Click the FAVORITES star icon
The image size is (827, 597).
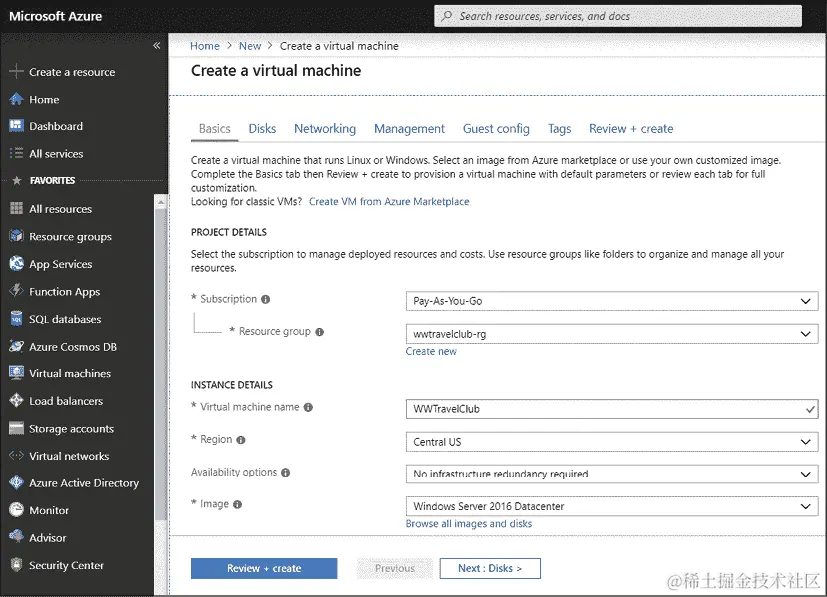(17, 180)
